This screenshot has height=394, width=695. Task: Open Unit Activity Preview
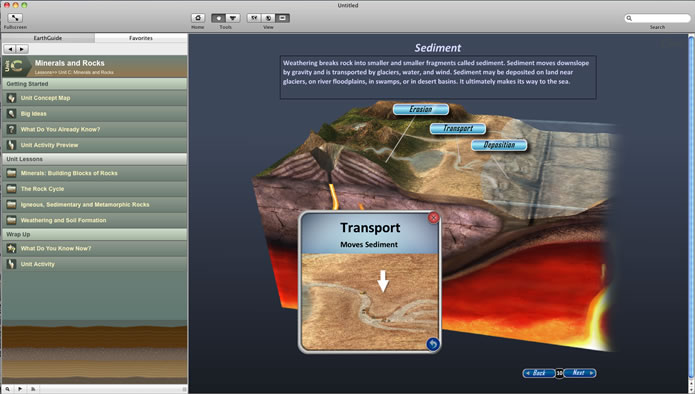[x=94, y=145]
